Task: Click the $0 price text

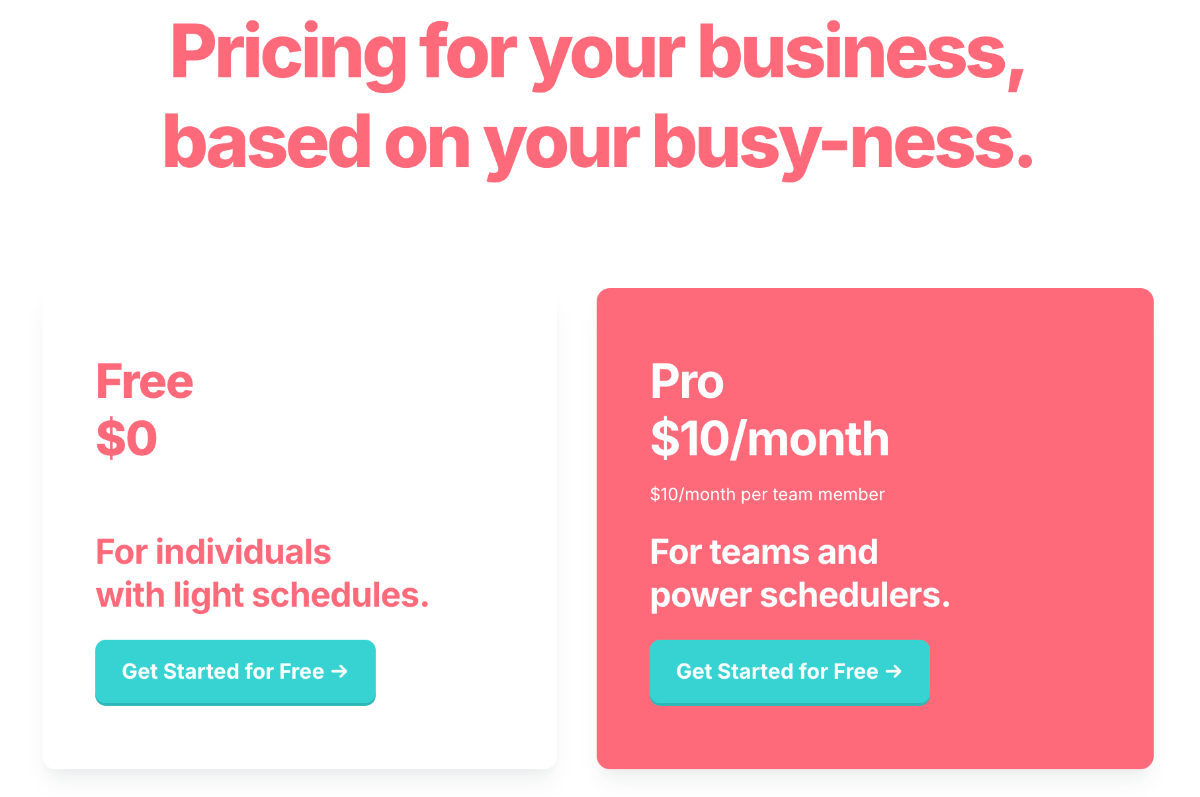Action: pyautogui.click(x=127, y=438)
